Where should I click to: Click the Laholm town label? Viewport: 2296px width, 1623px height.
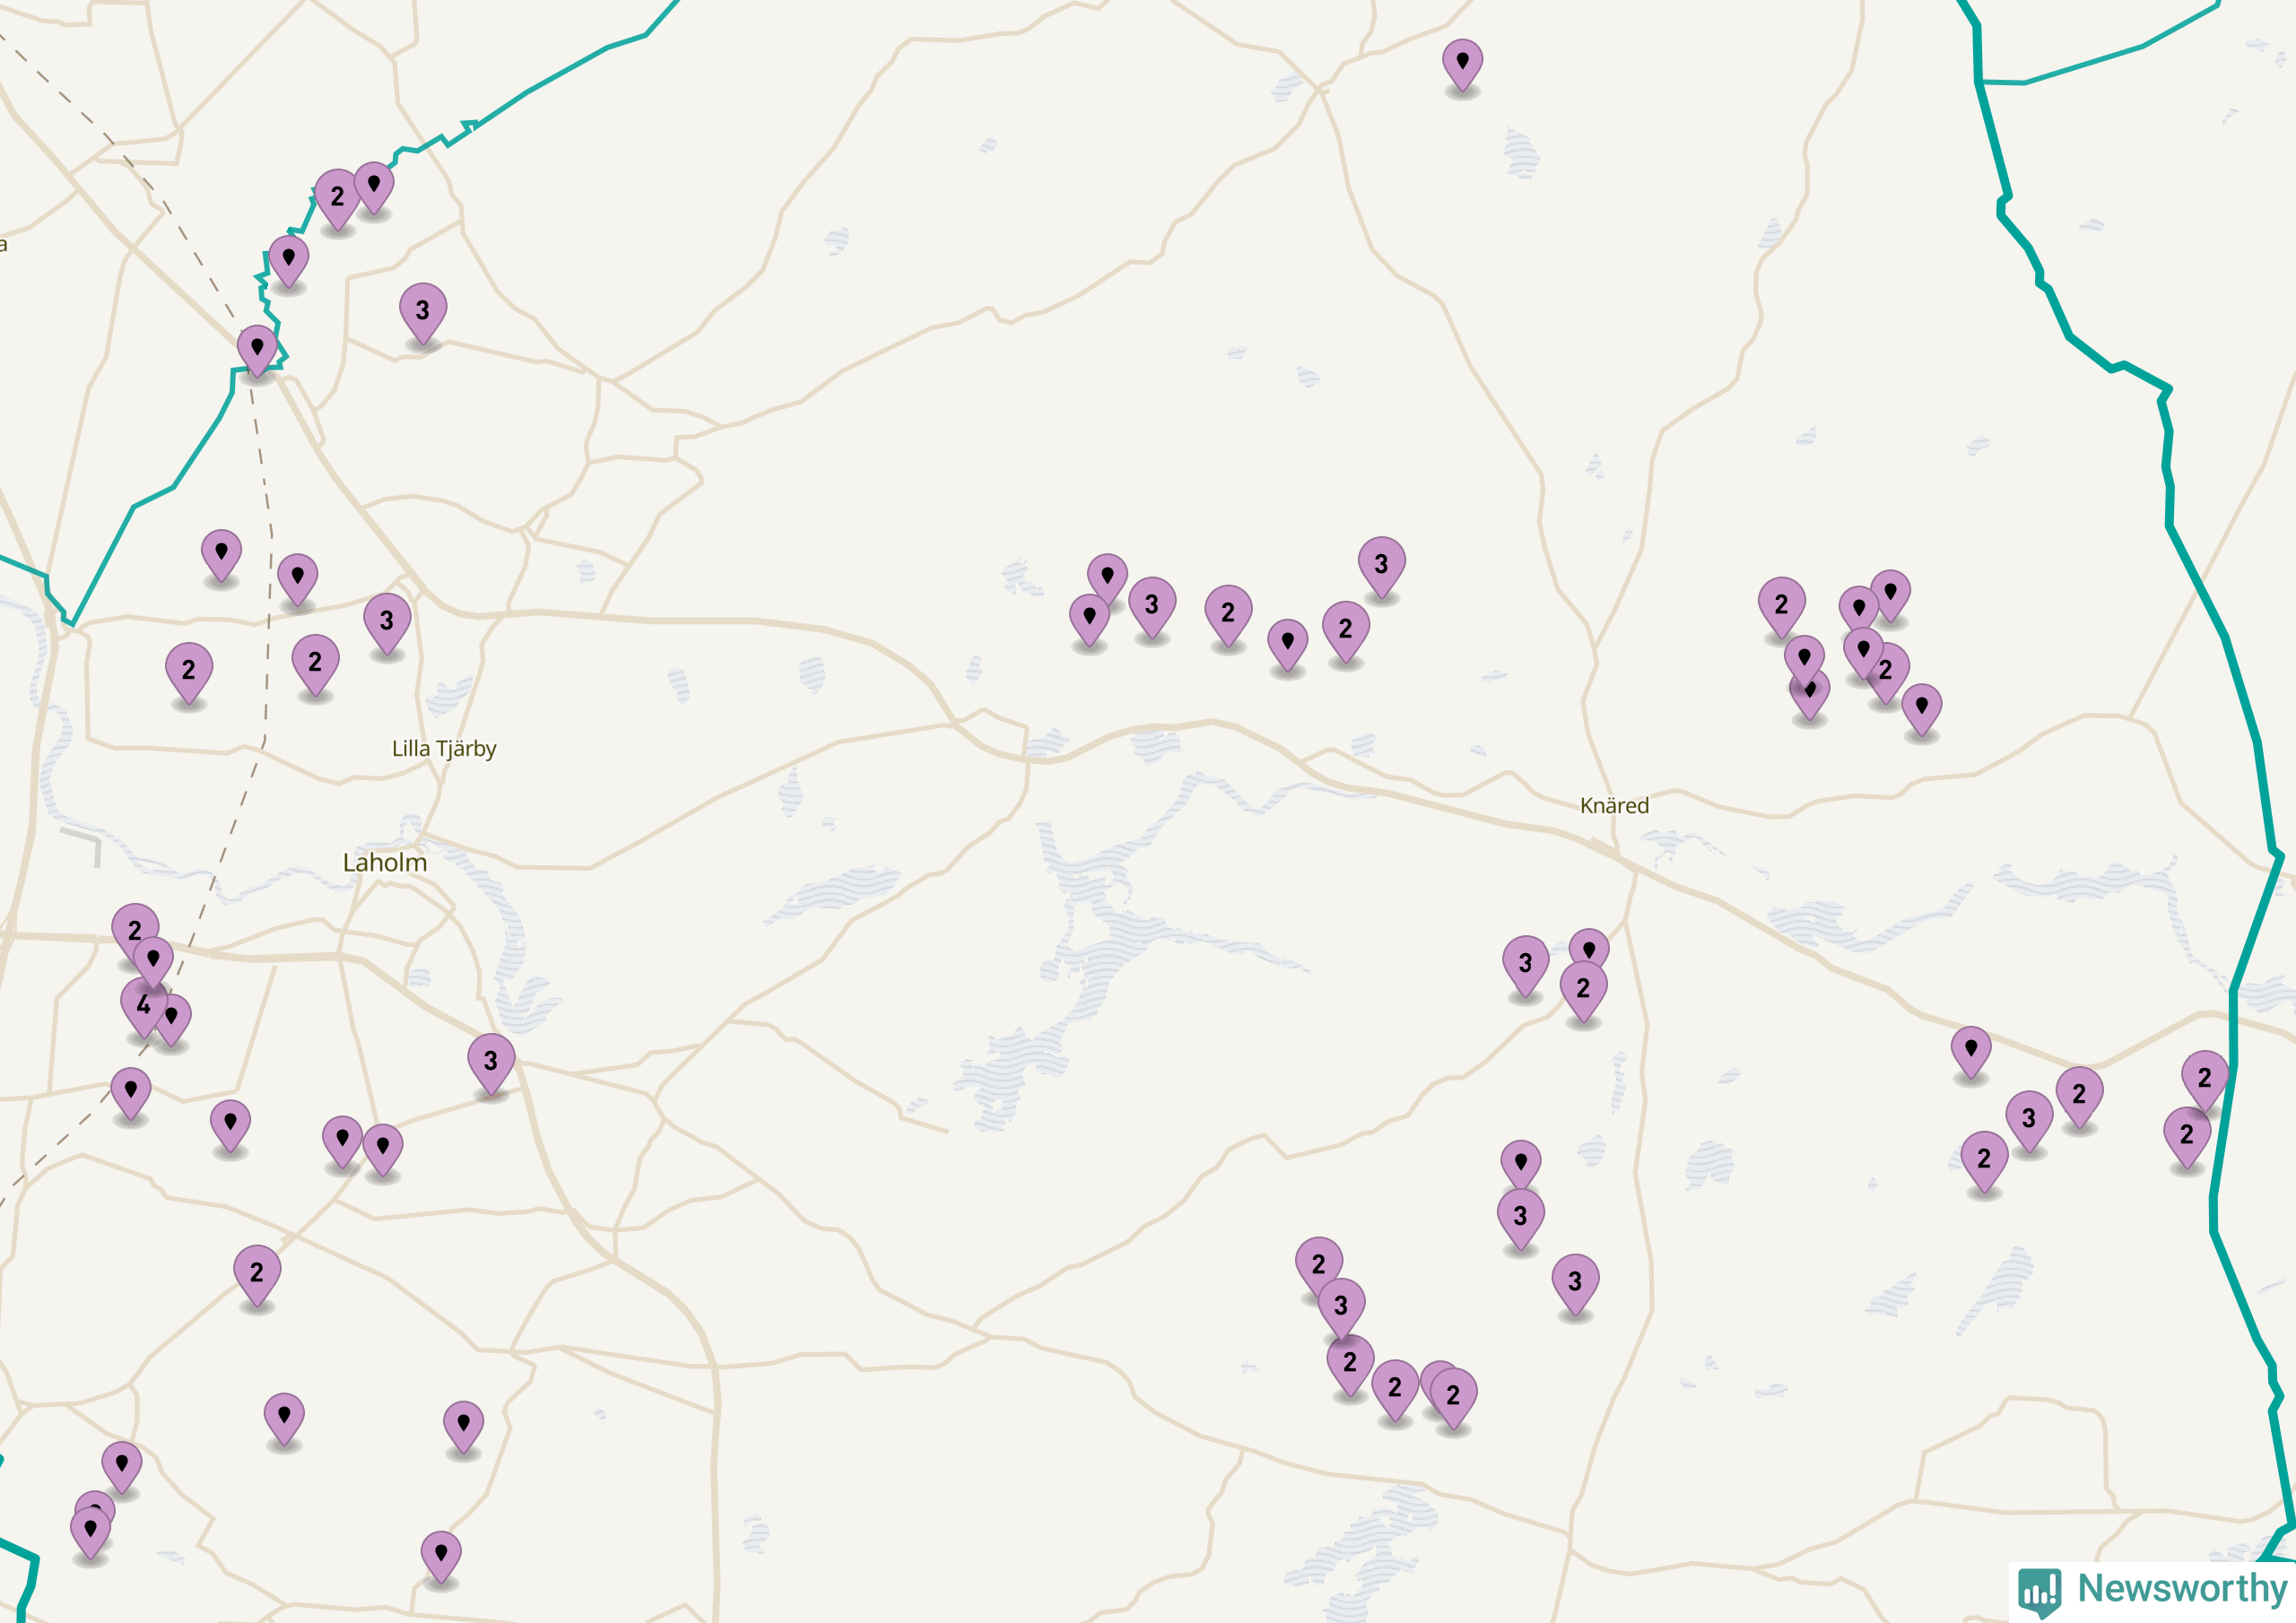384,863
